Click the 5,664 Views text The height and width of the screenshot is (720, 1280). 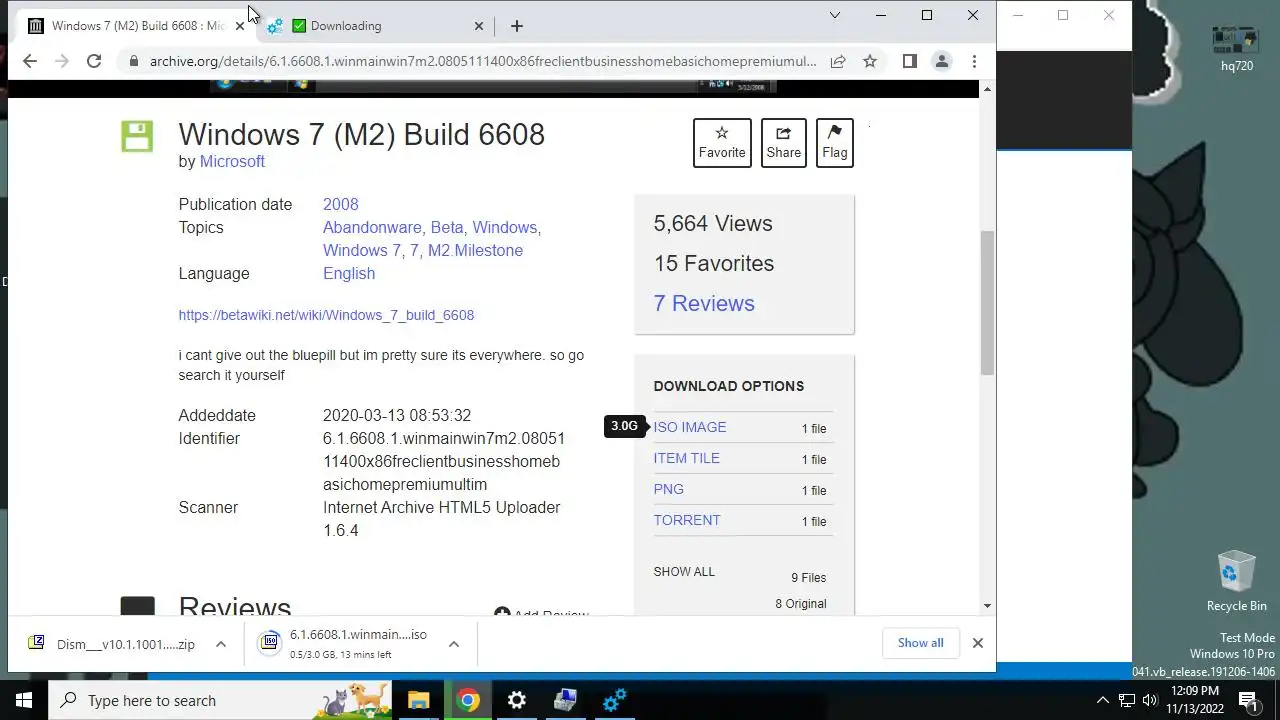pos(713,223)
